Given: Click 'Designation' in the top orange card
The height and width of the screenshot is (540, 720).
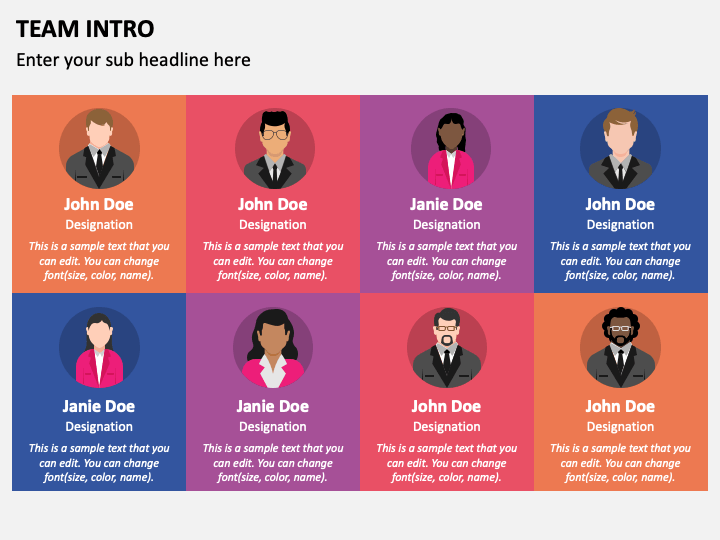Looking at the screenshot, I should click(x=99, y=225).
